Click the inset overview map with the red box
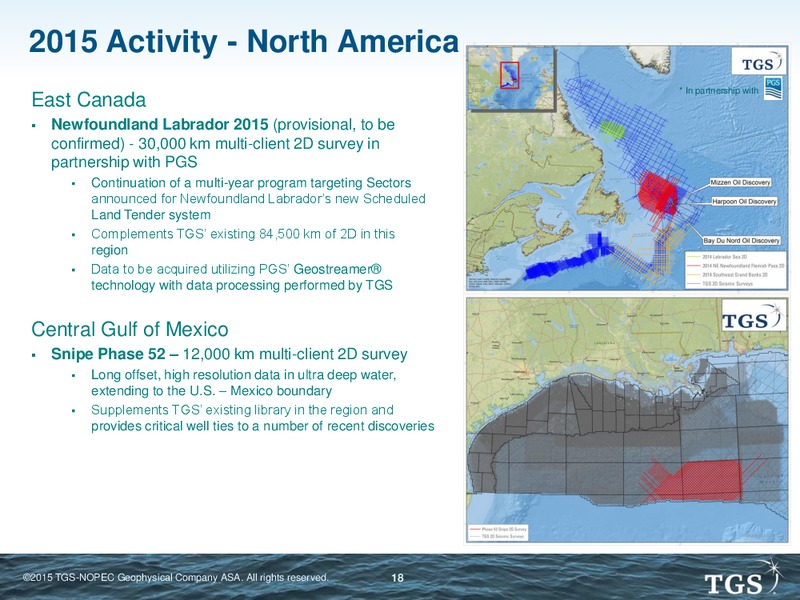The width and height of the screenshot is (800, 600). [x=511, y=78]
